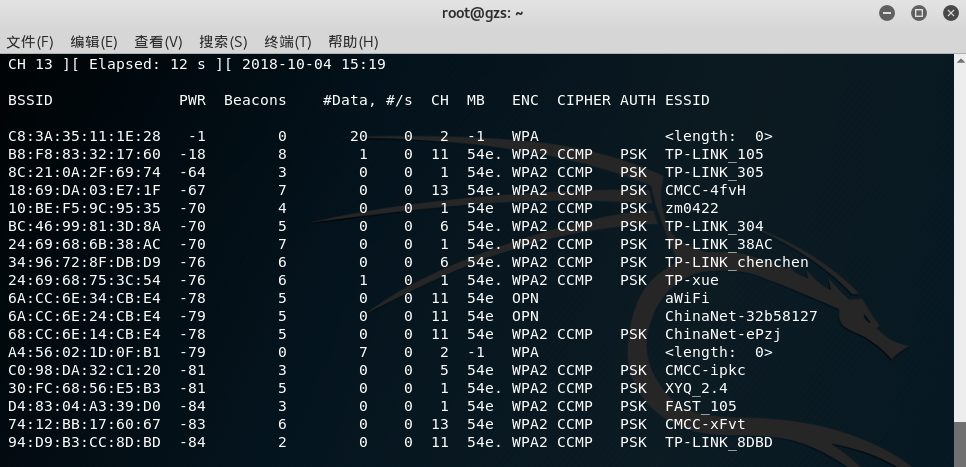Click the terminal scrollbar up arrow
Screen dimensions: 966x467
[960, 60]
